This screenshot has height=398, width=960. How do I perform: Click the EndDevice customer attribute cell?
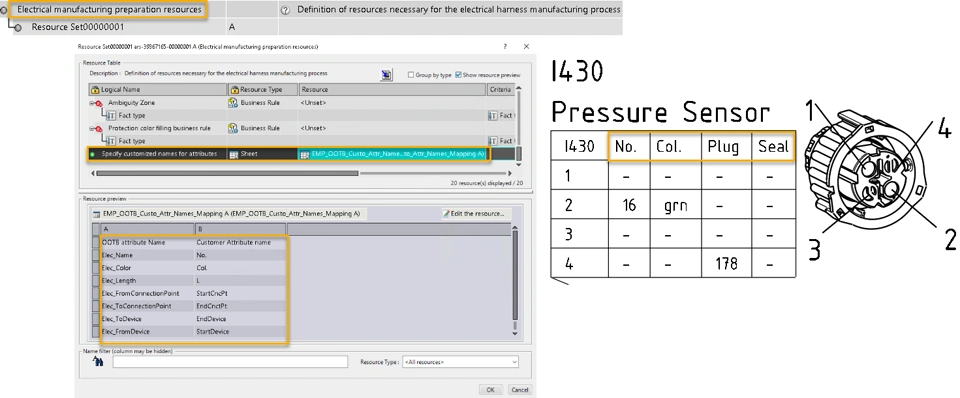240,319
